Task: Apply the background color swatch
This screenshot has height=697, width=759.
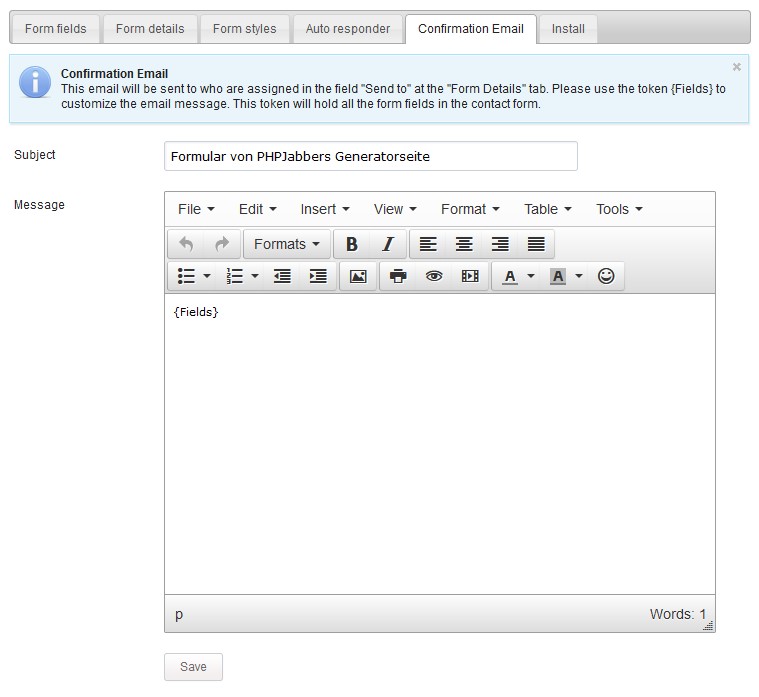Action: tap(558, 276)
